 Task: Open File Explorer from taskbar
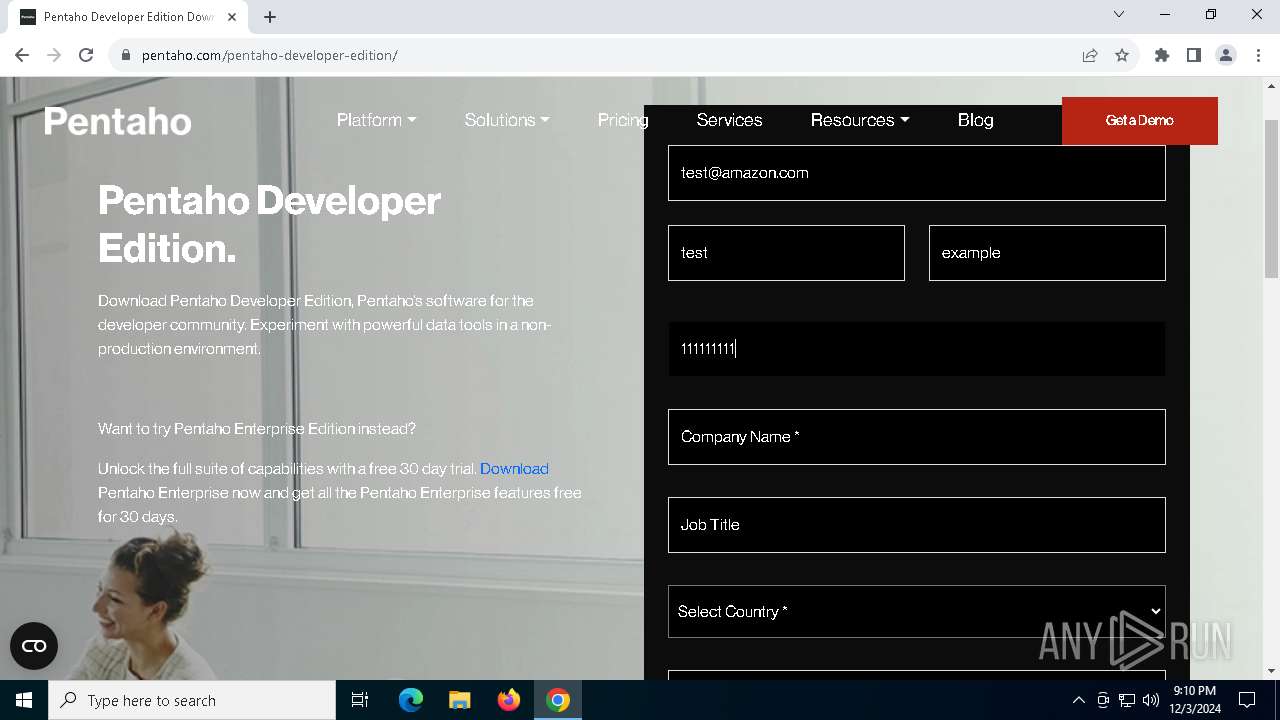click(x=460, y=700)
